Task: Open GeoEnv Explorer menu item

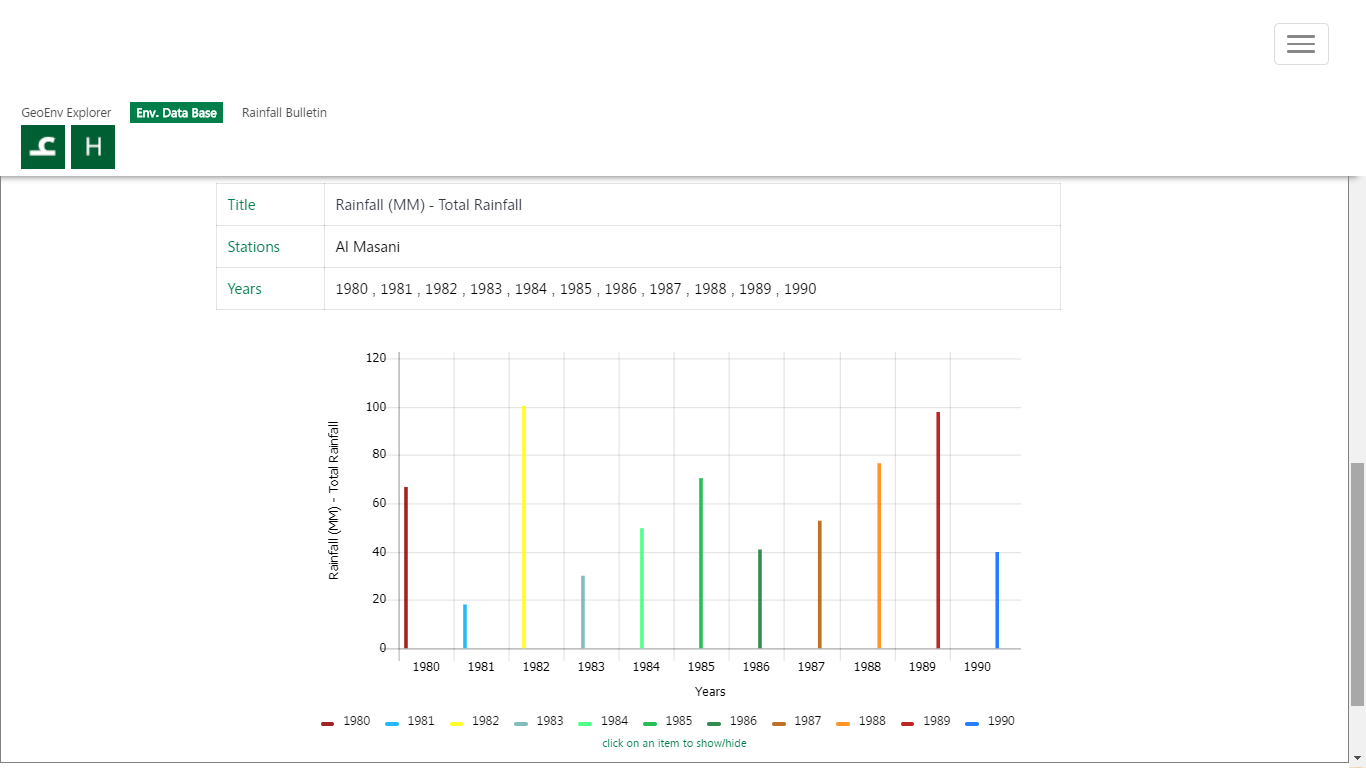Action: tap(67, 113)
